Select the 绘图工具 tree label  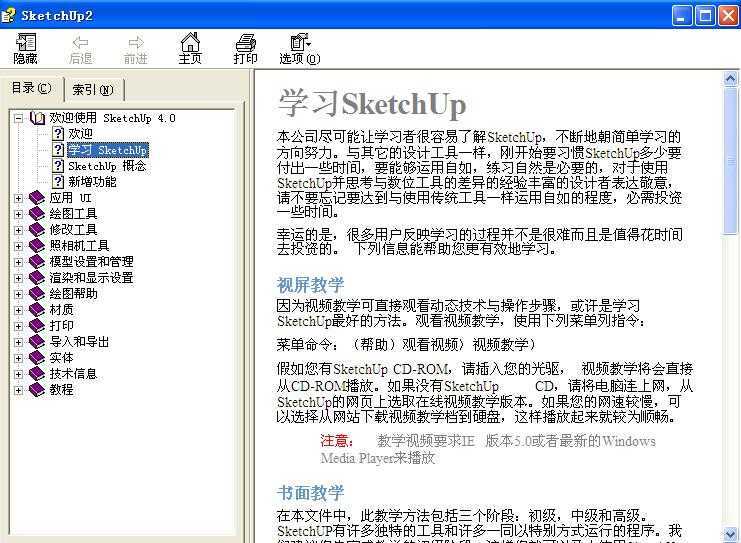73,214
